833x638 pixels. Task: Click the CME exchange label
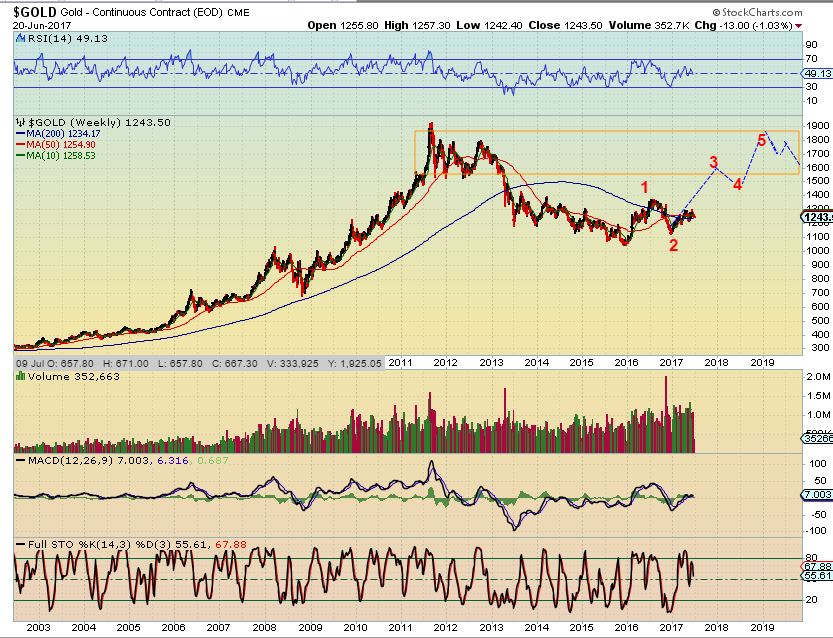[x=239, y=13]
